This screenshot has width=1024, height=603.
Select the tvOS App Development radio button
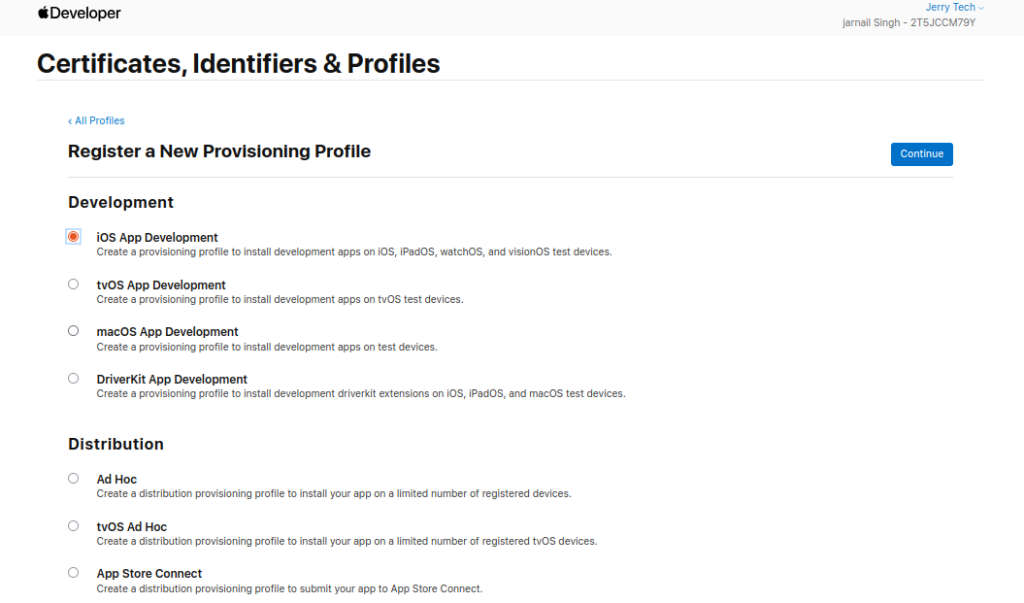click(x=73, y=284)
